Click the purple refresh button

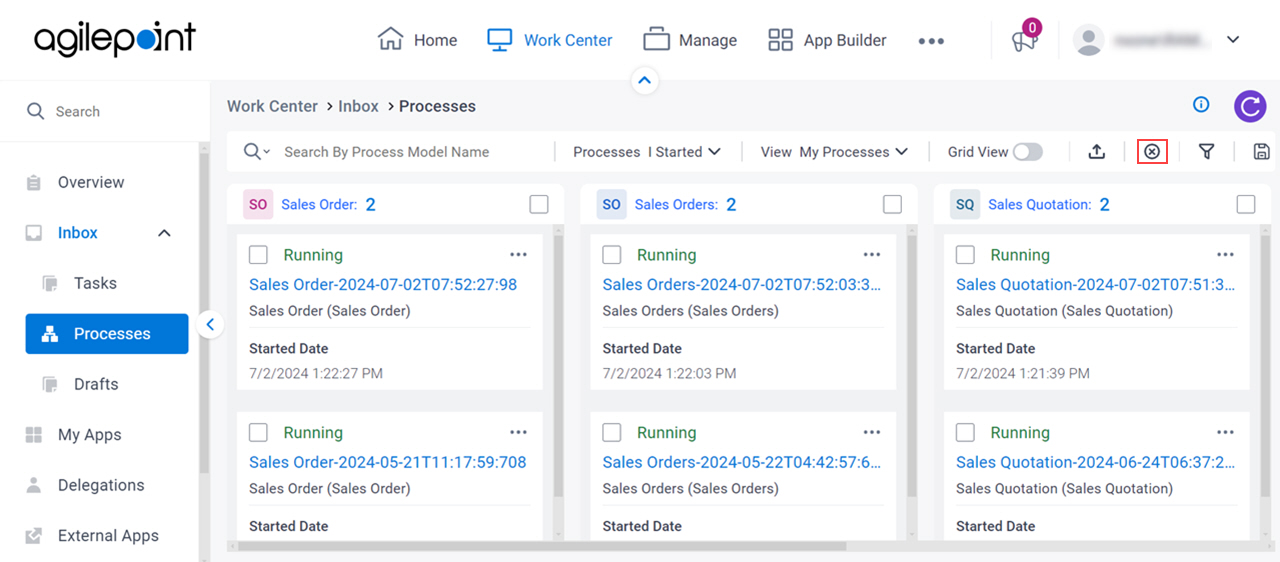tap(1250, 106)
